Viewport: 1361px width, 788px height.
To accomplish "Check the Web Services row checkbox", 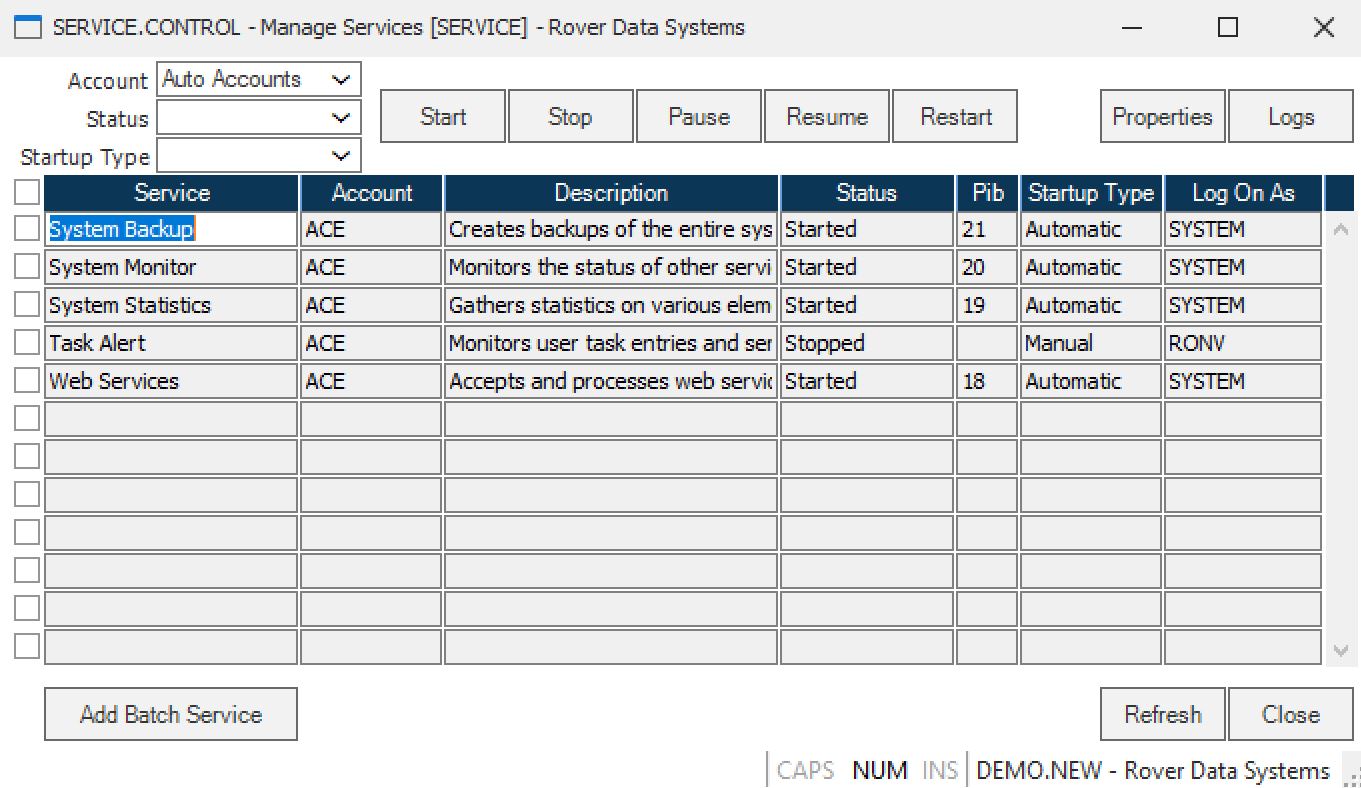I will click(25, 381).
